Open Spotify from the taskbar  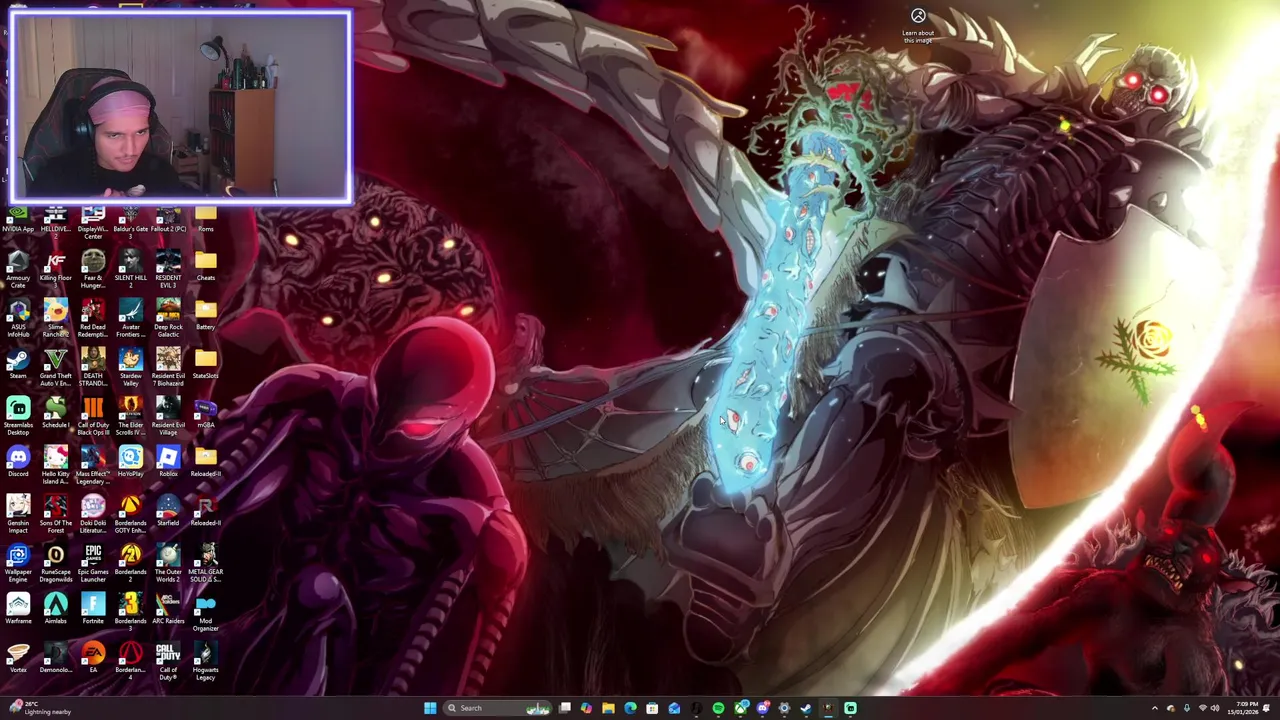[x=718, y=708]
